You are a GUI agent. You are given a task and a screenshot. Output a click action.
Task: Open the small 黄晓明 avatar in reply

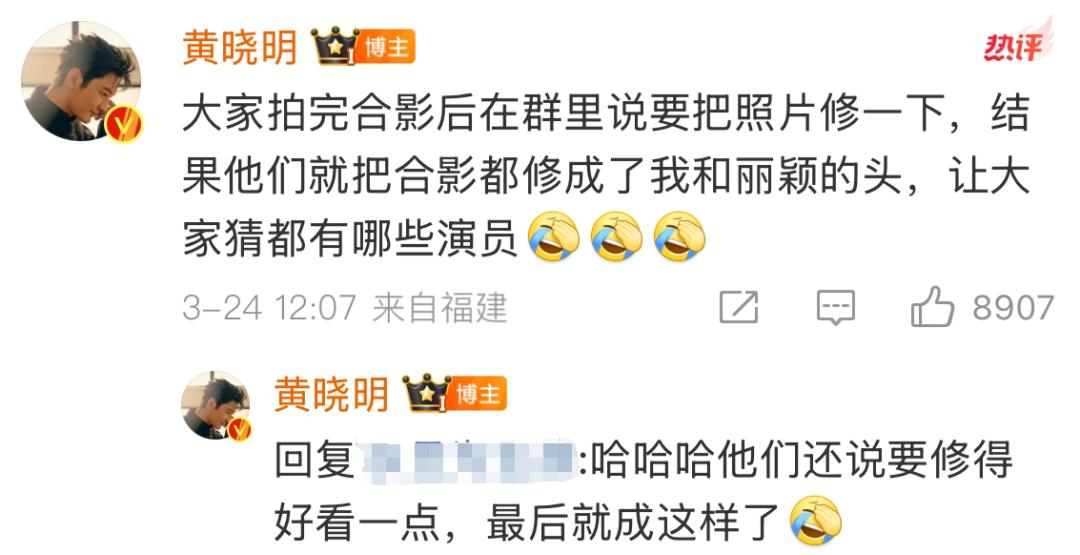click(216, 405)
